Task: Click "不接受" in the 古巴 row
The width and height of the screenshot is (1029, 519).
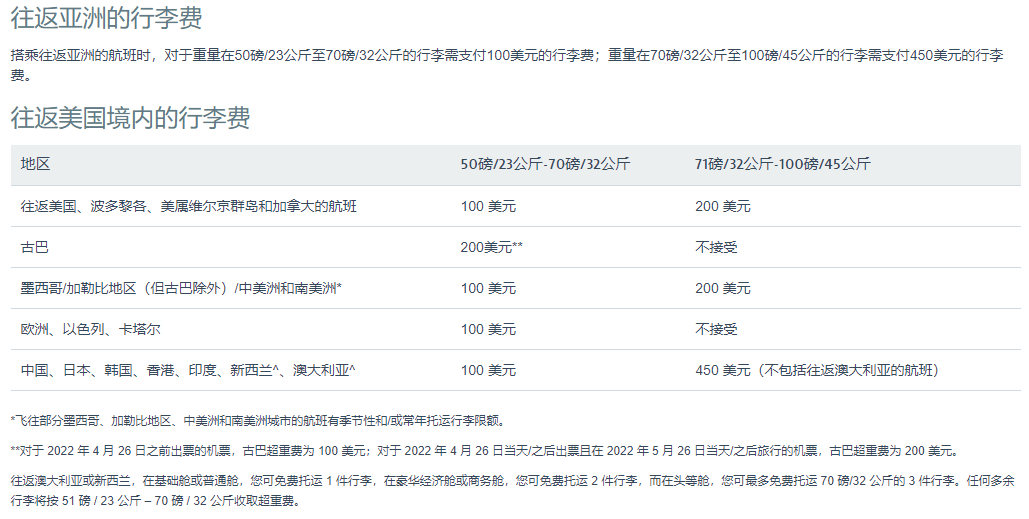Action: pos(716,247)
